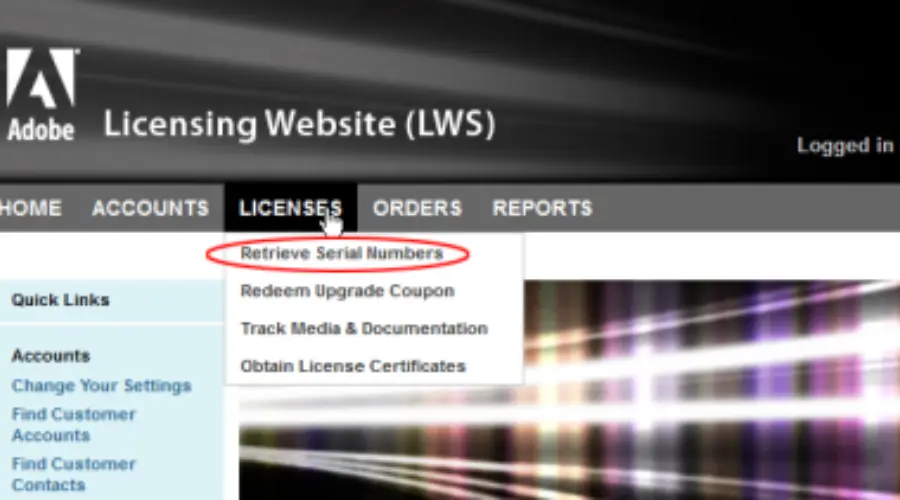Click the Quick Links heading
Screen dimensions: 900x500
60,300
